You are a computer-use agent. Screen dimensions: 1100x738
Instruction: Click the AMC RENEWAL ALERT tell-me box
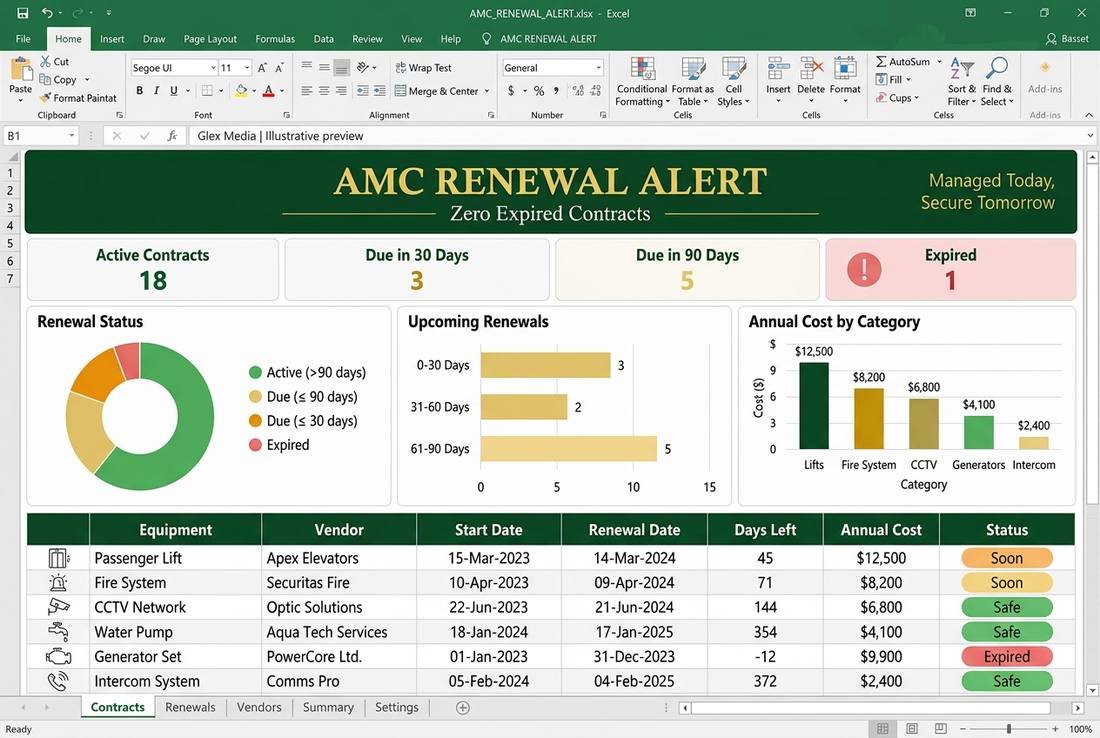pyautogui.click(x=539, y=39)
